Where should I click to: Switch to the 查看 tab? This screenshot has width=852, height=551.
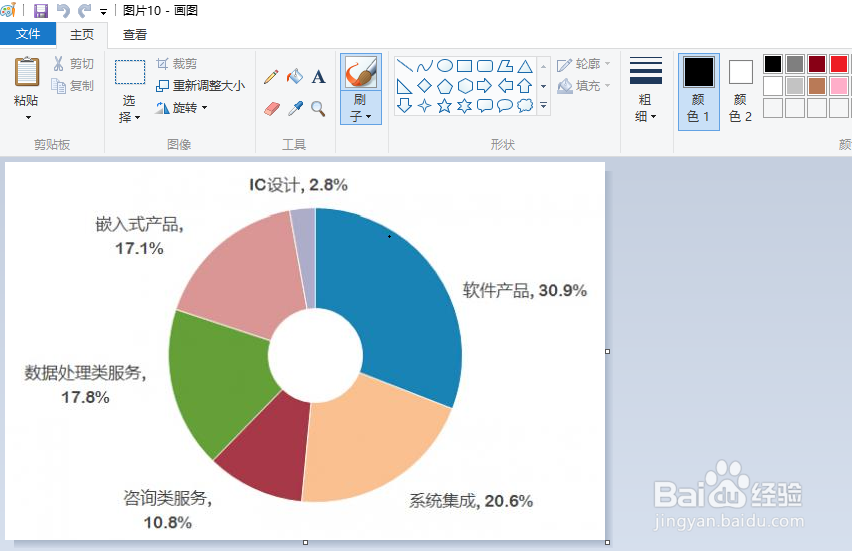point(134,35)
